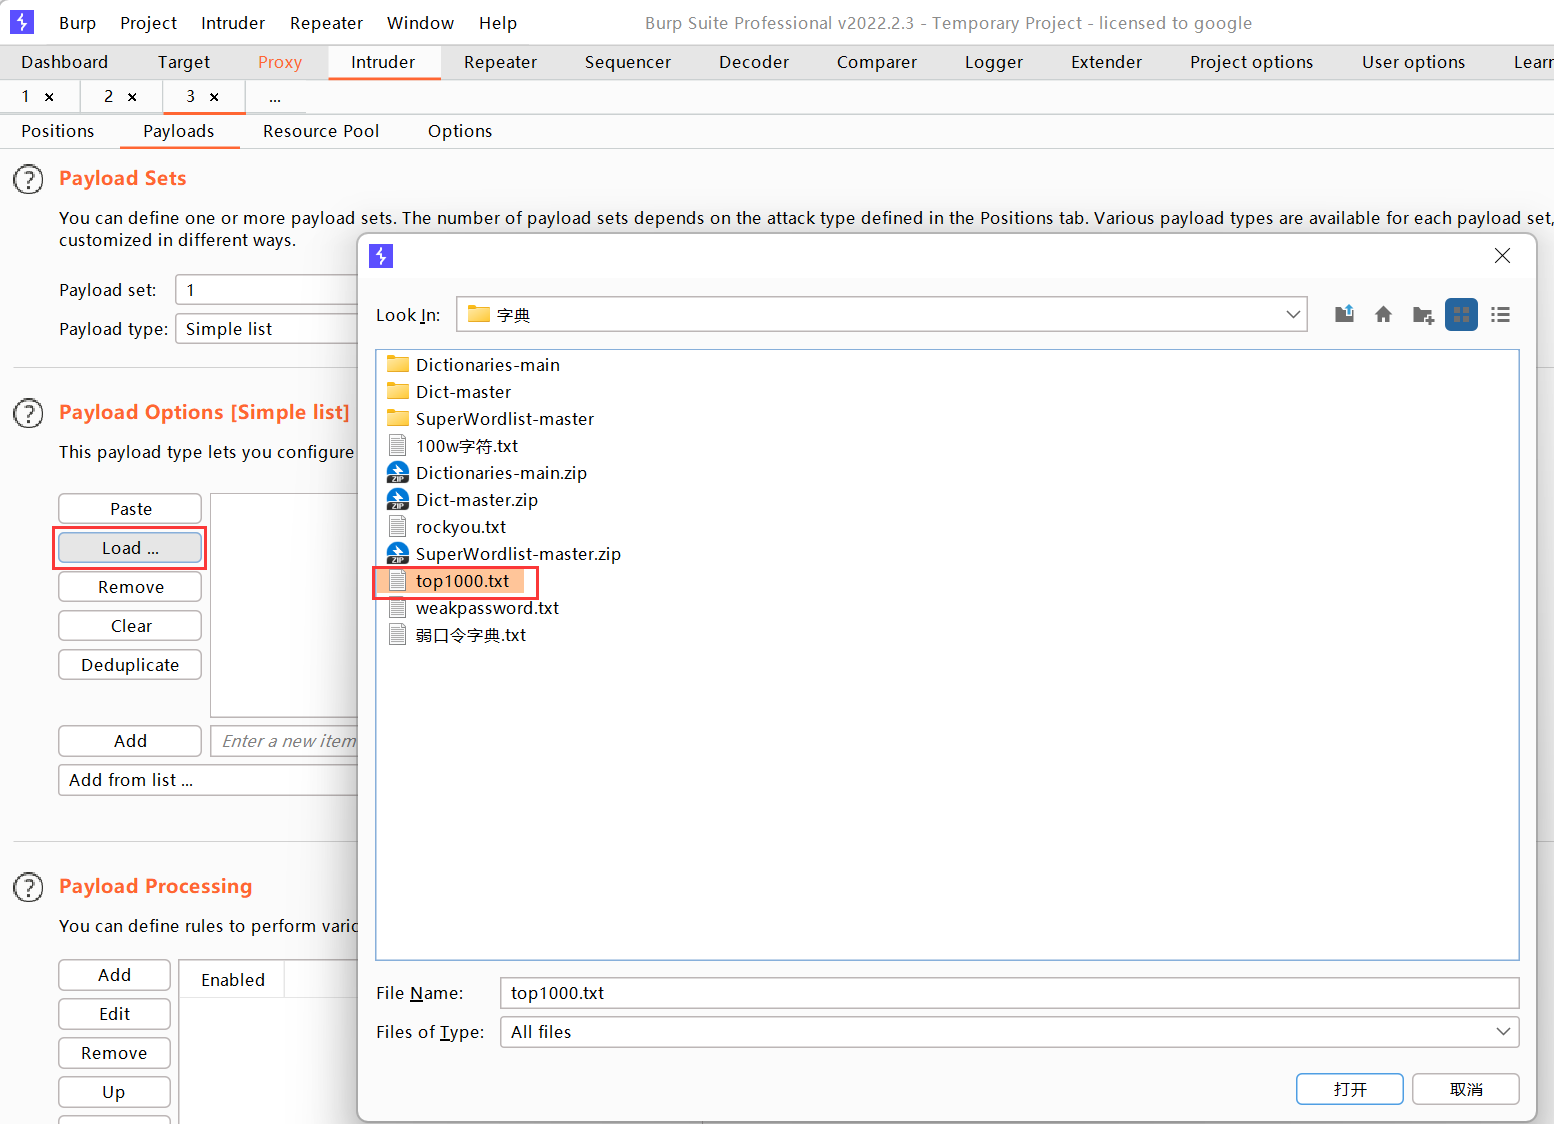Viewport: 1554px width, 1124px height.
Task: Select the SuperWordlist-master folder icon
Action: pyautogui.click(x=398, y=418)
